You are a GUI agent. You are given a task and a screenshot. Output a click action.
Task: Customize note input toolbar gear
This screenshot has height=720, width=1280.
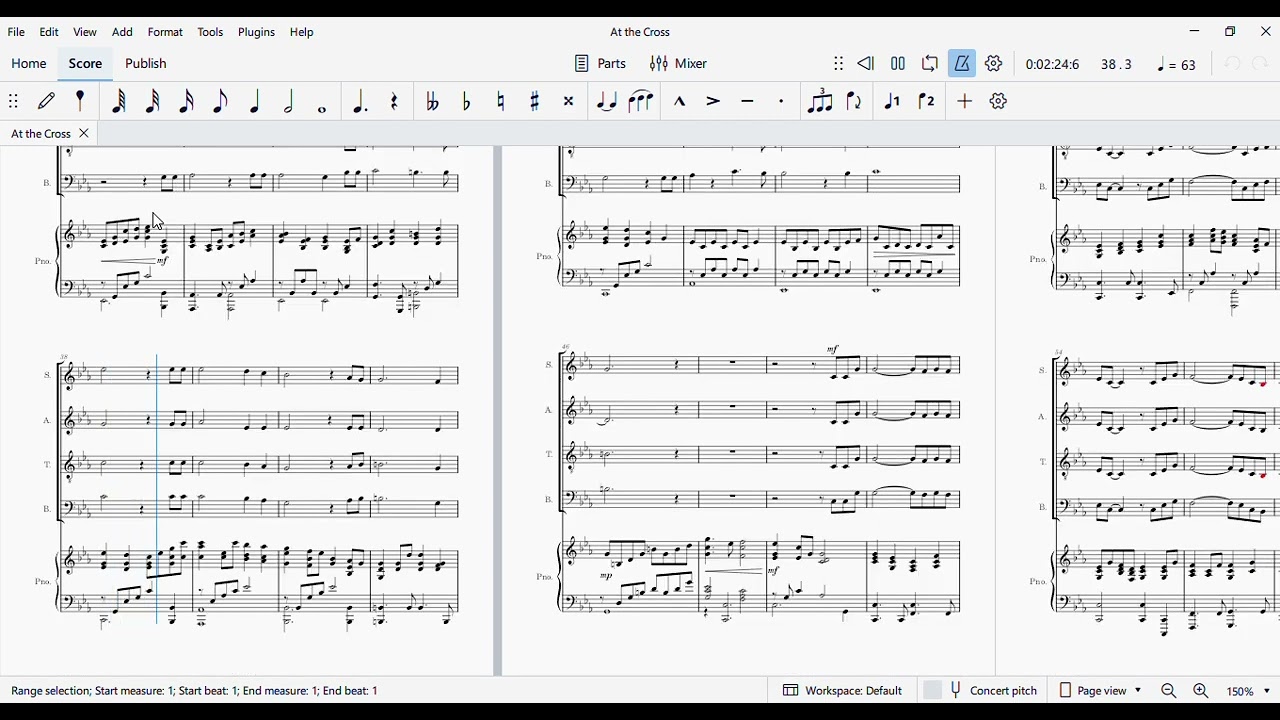tap(999, 101)
